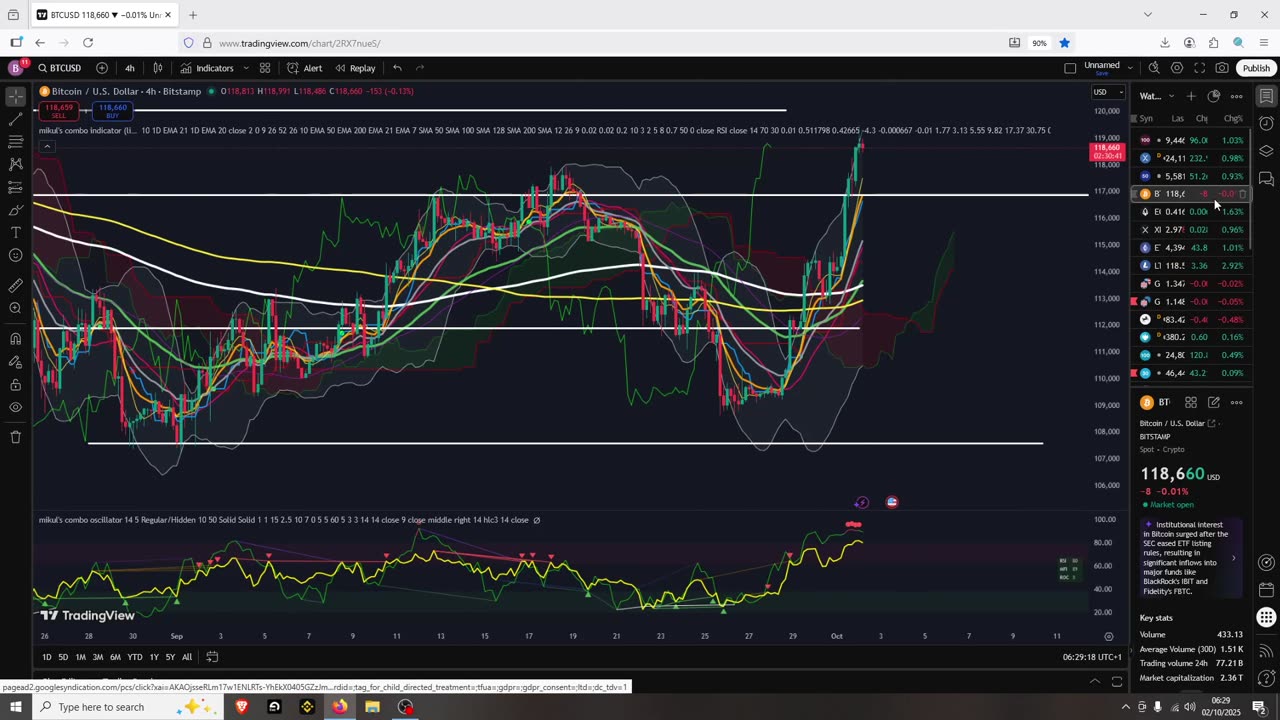Select the 5D time range
Image resolution: width=1280 pixels, height=720 pixels.
(63, 657)
